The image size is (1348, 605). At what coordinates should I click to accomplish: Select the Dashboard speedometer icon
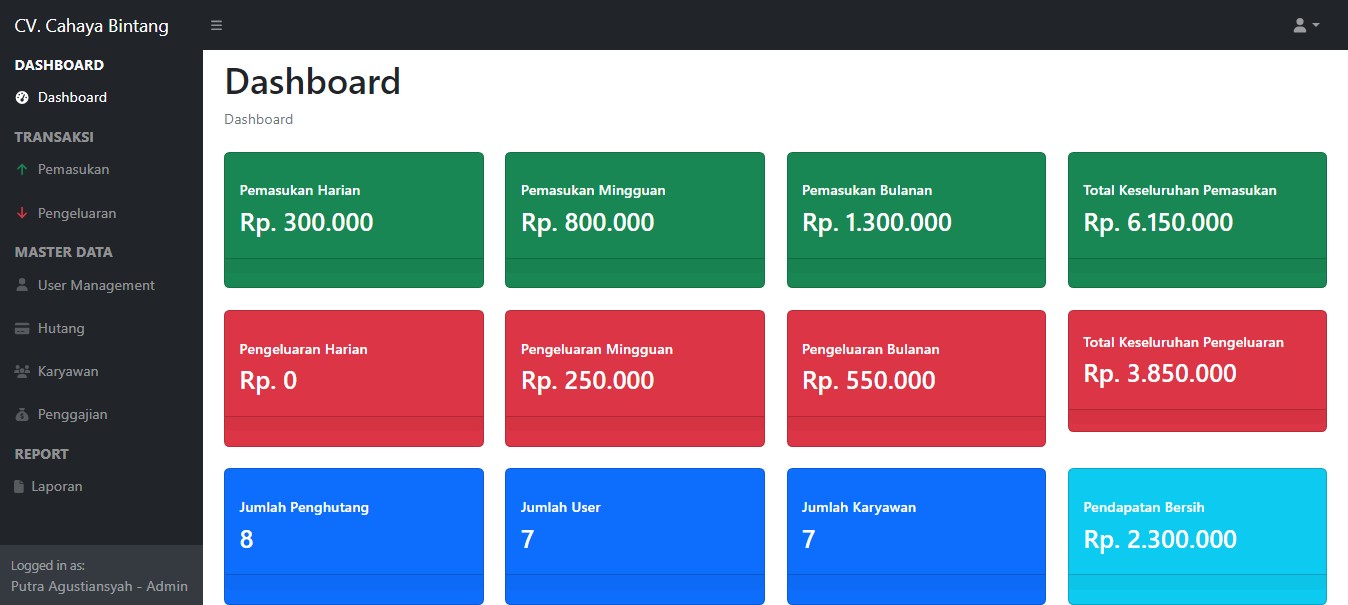pos(22,97)
